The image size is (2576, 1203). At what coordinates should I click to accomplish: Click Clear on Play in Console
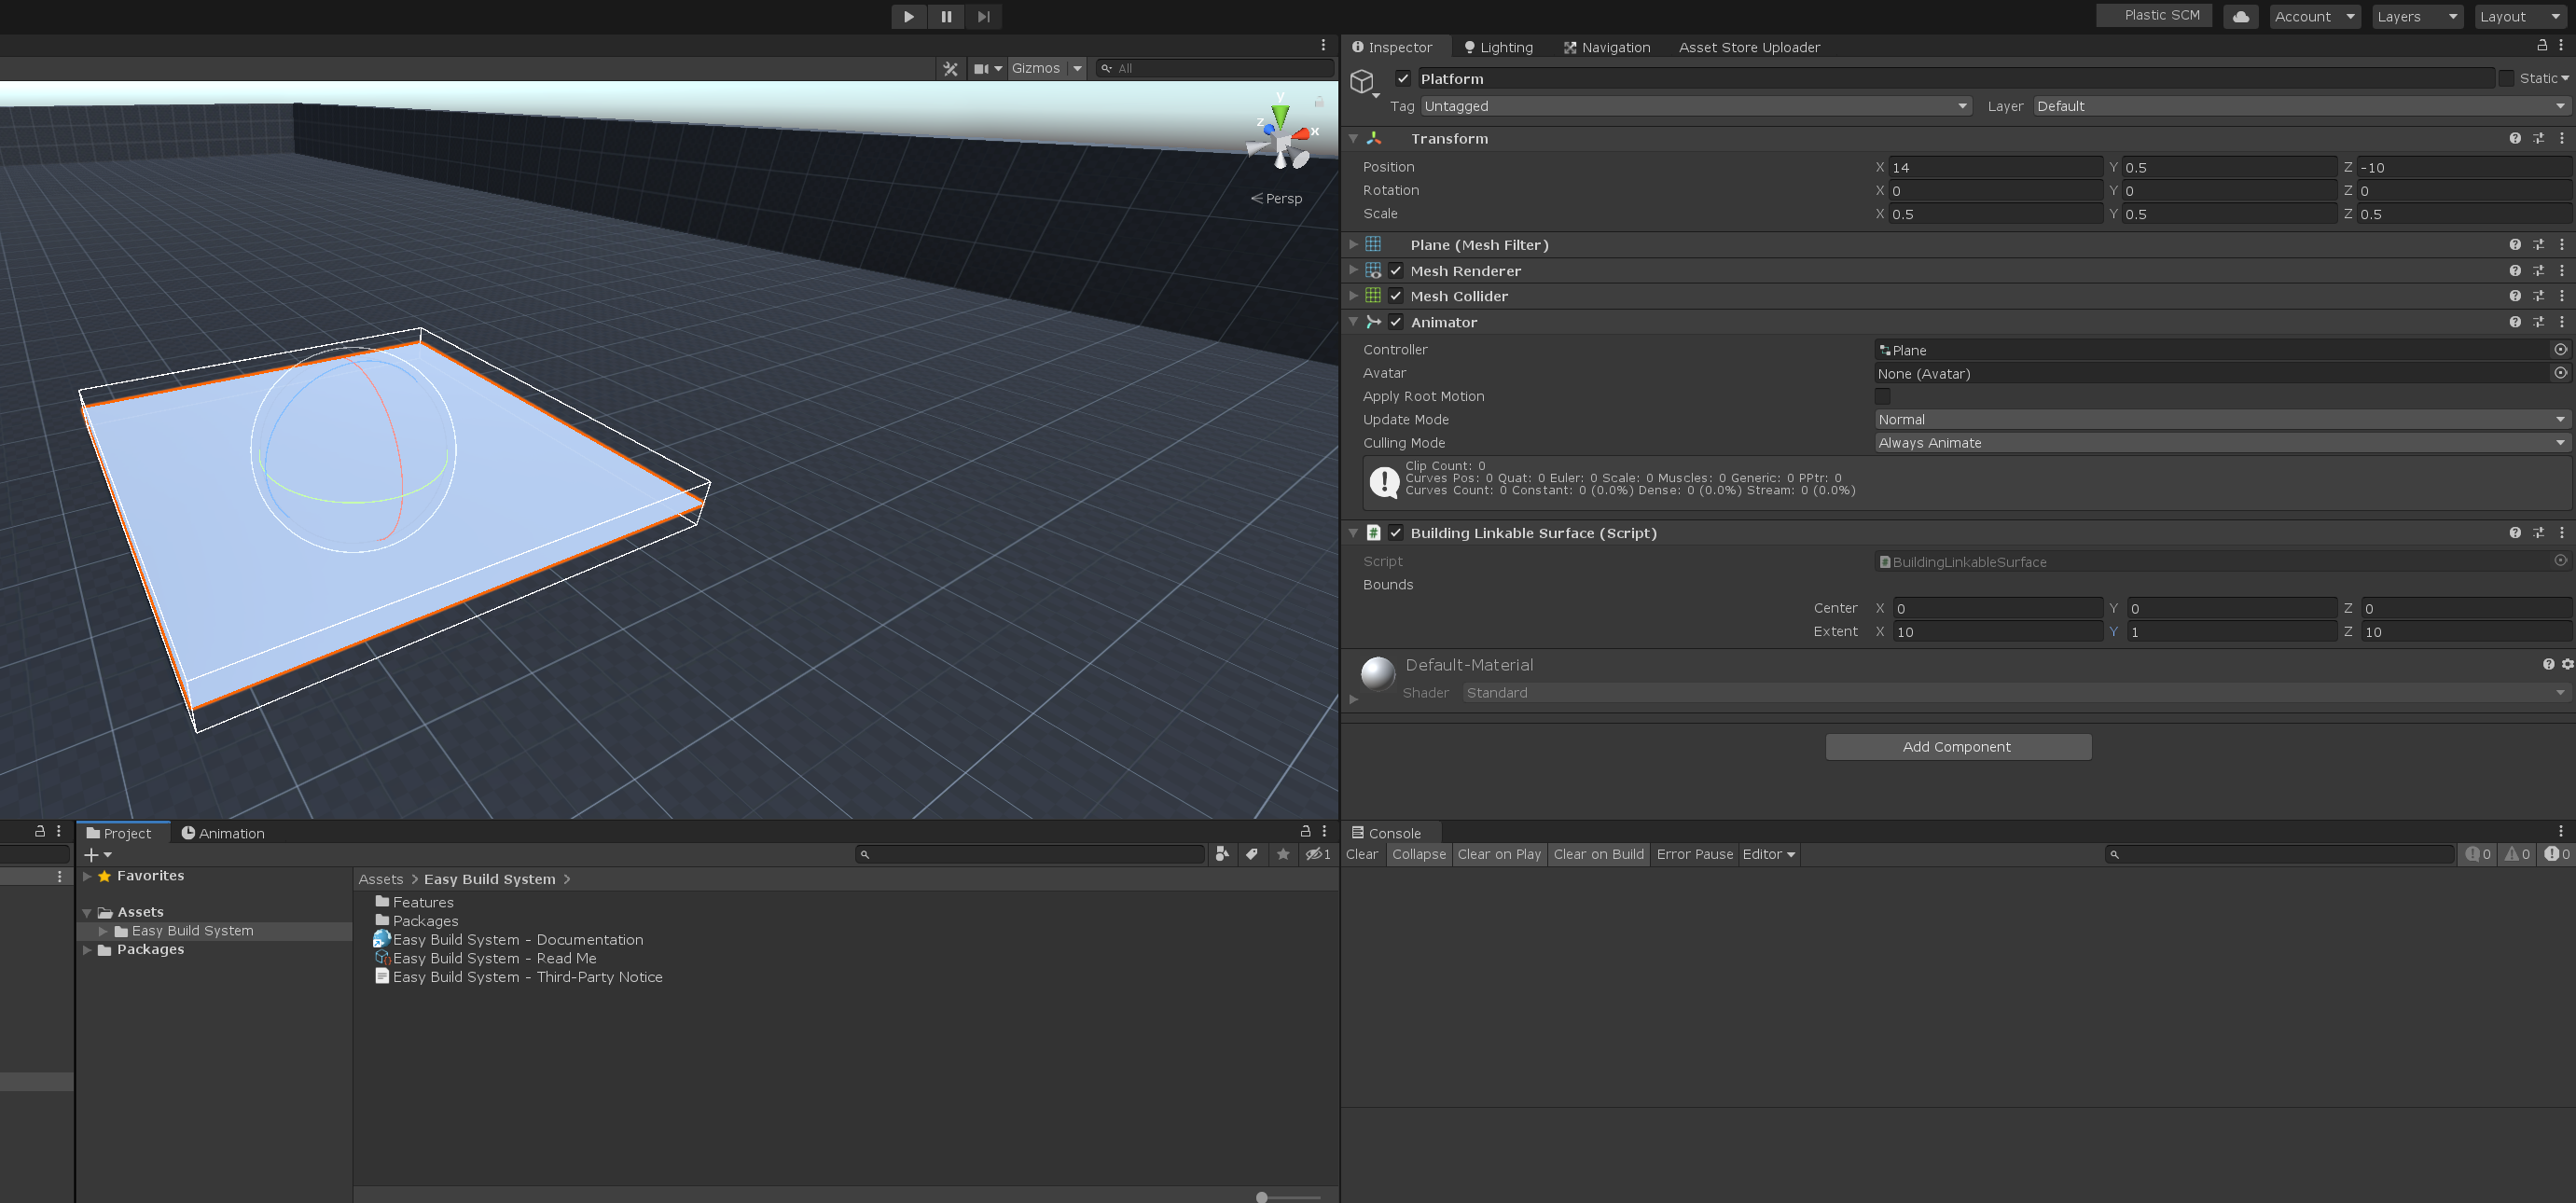tap(1498, 854)
